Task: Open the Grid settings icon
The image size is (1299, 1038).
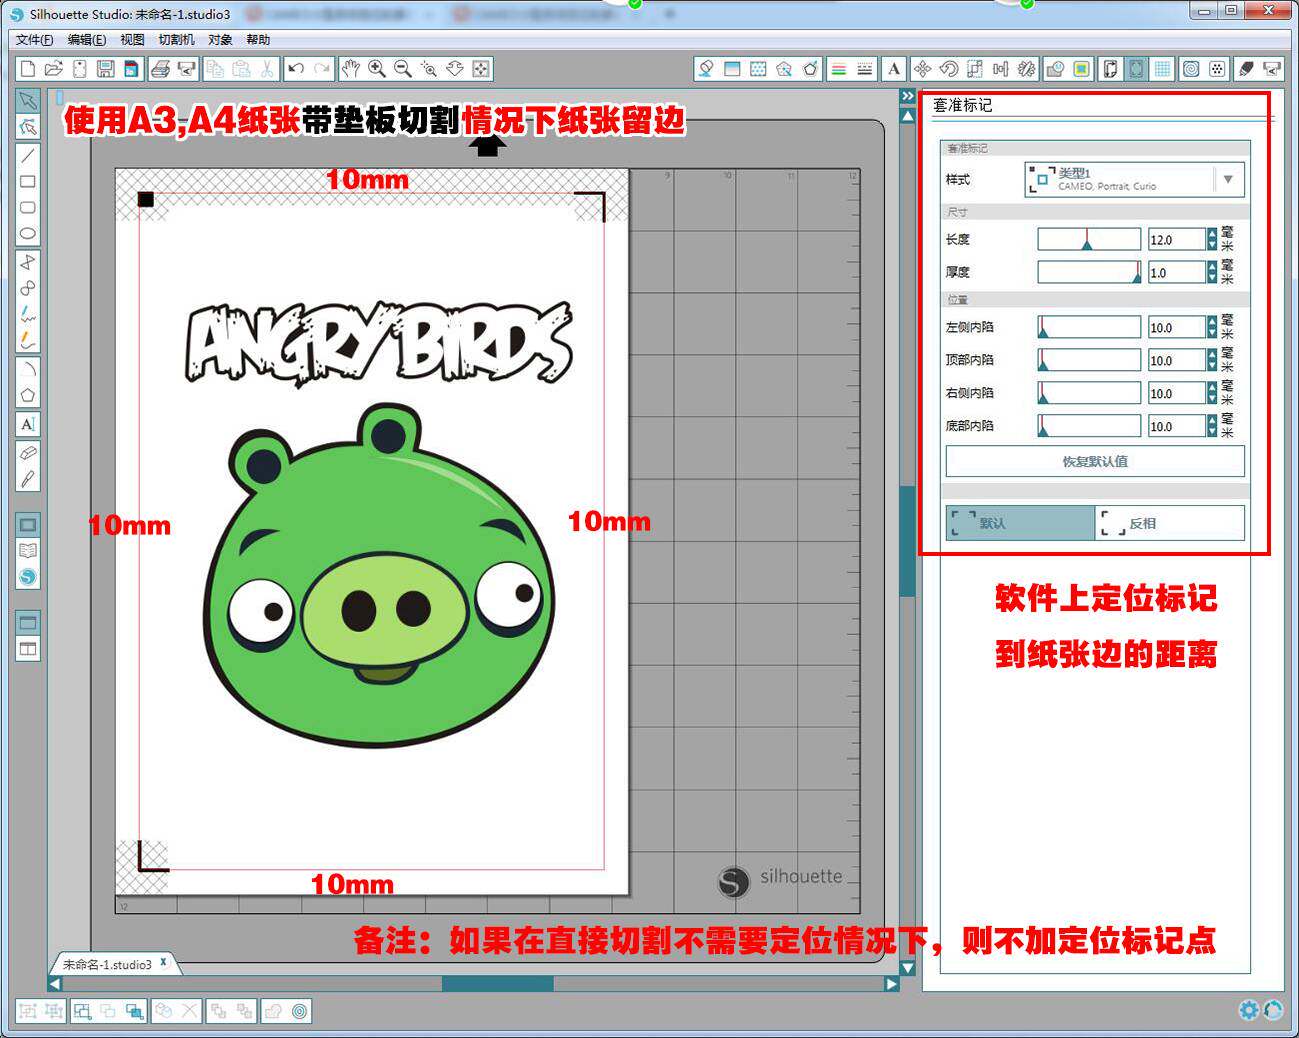Action: click(1163, 69)
